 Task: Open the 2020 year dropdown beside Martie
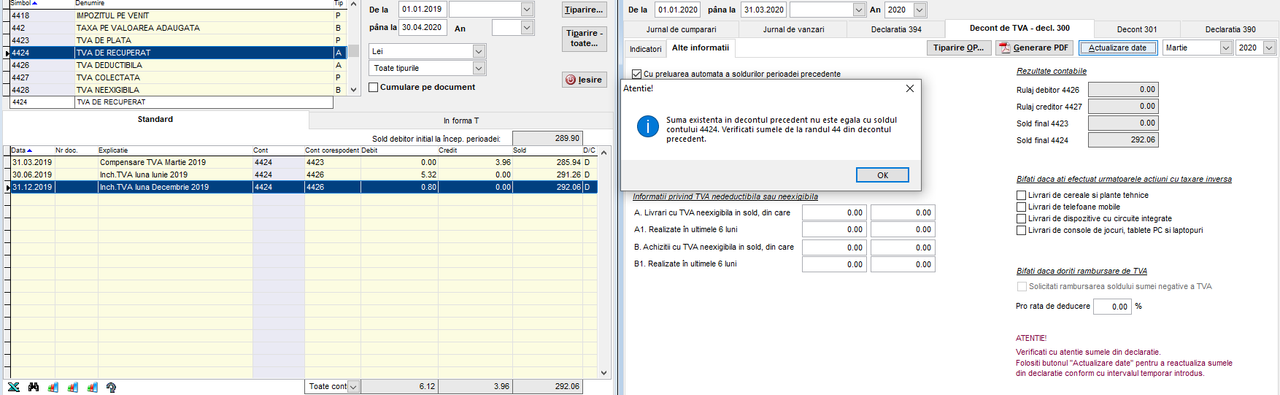[1269, 47]
